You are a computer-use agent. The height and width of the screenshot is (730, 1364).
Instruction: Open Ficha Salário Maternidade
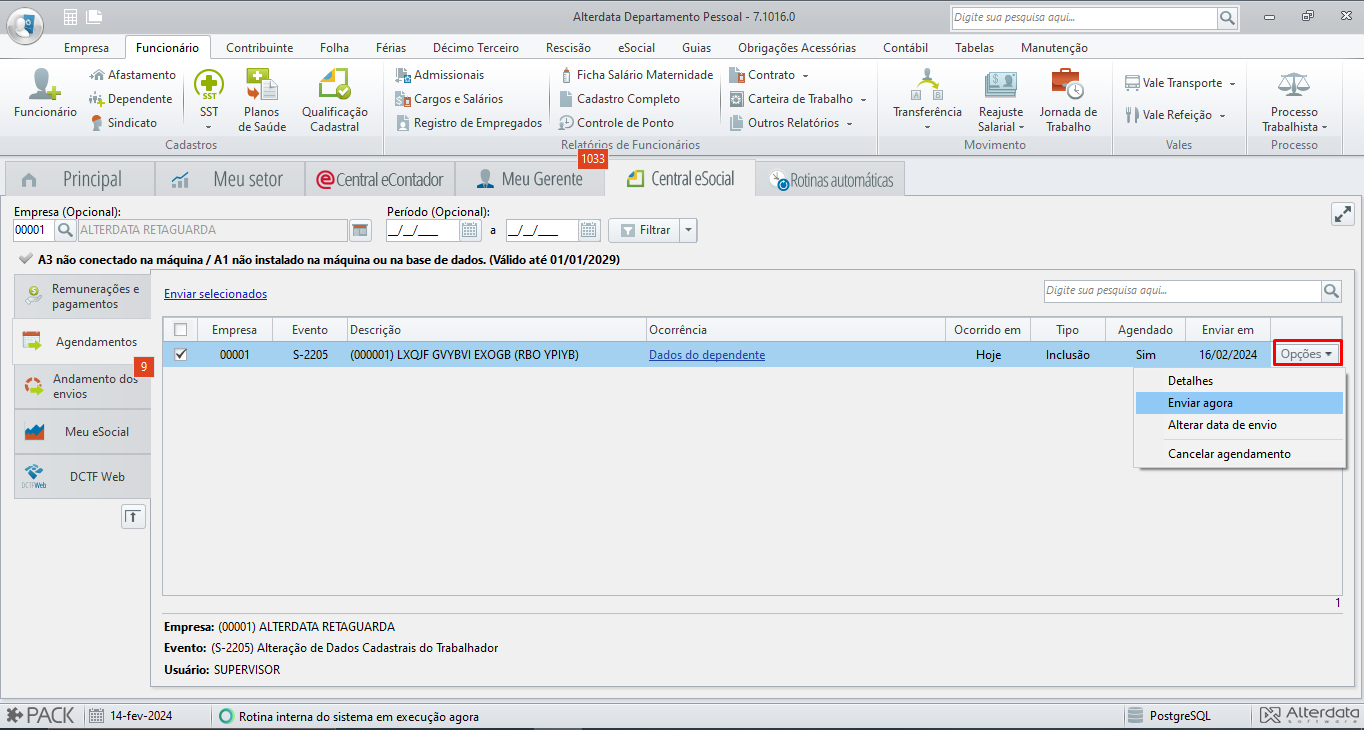(x=636, y=75)
